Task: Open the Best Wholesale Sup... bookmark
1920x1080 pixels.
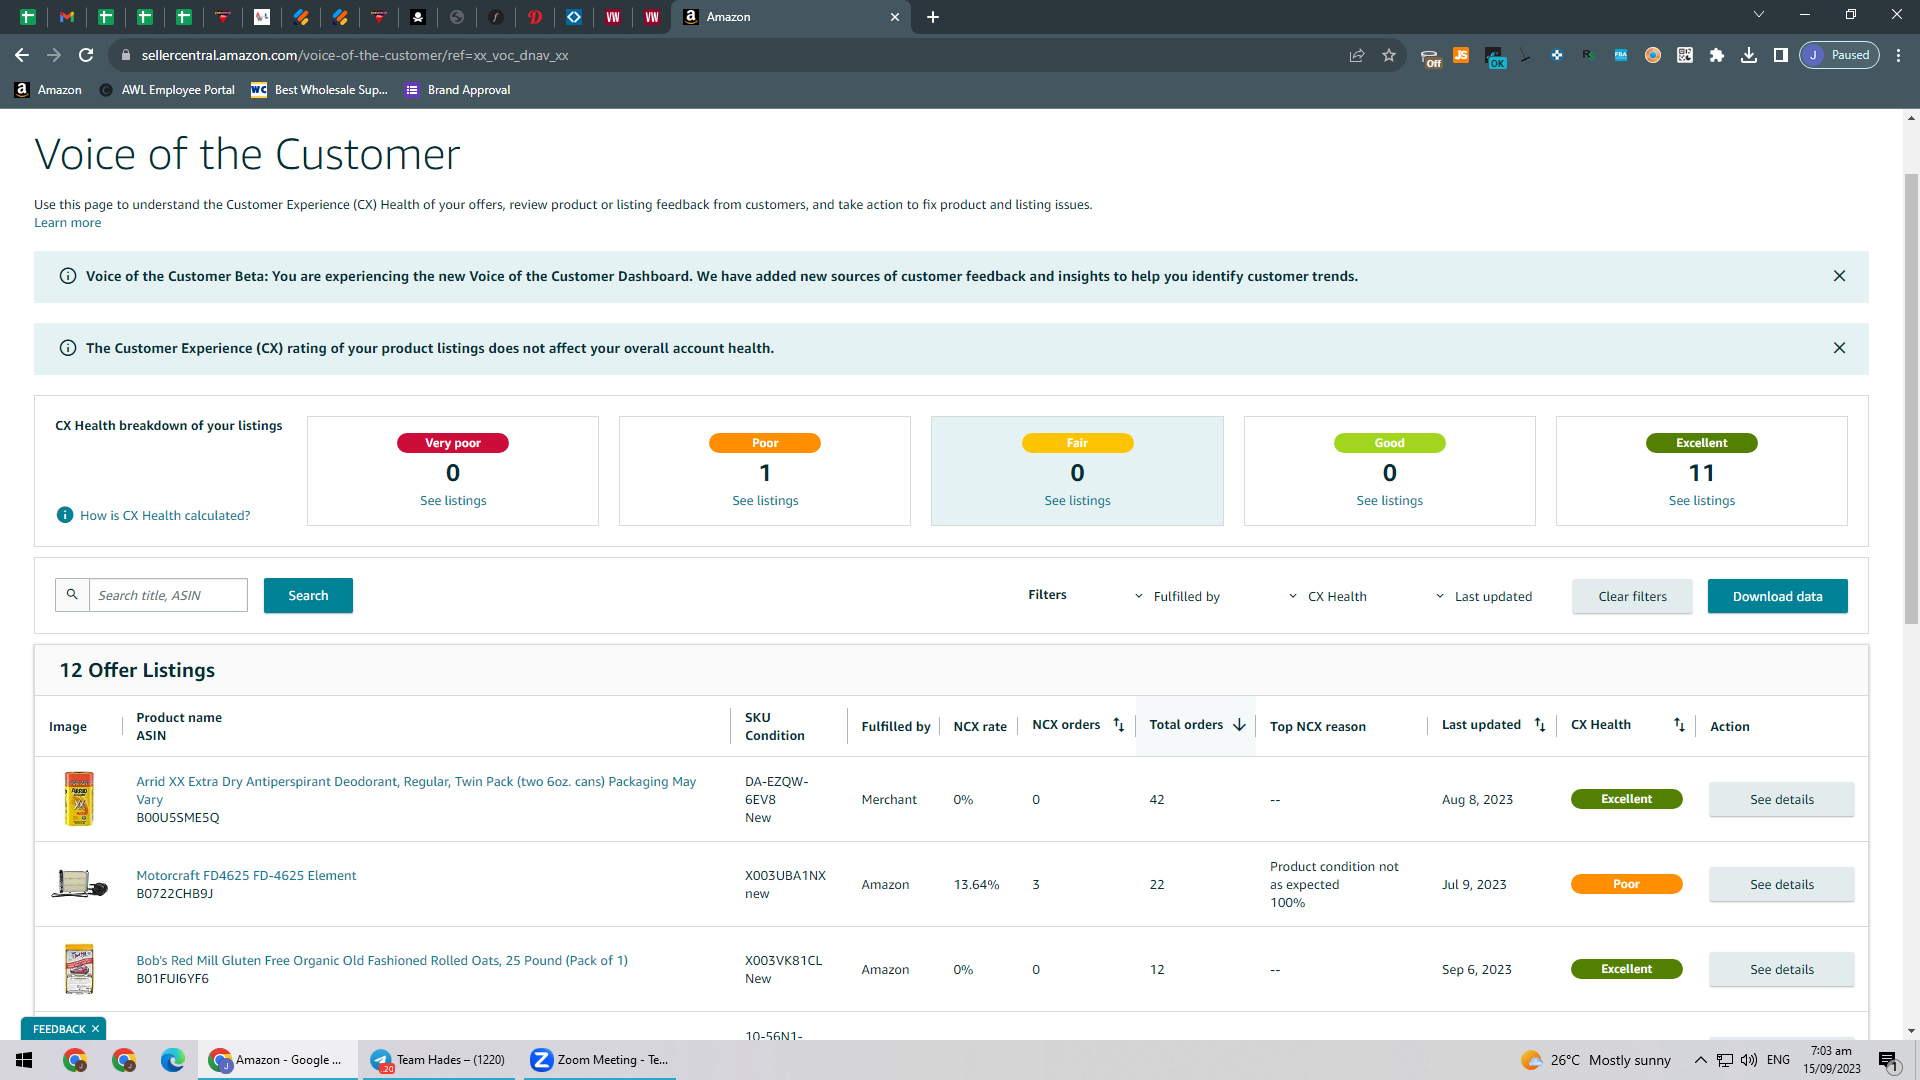Action: click(x=319, y=90)
